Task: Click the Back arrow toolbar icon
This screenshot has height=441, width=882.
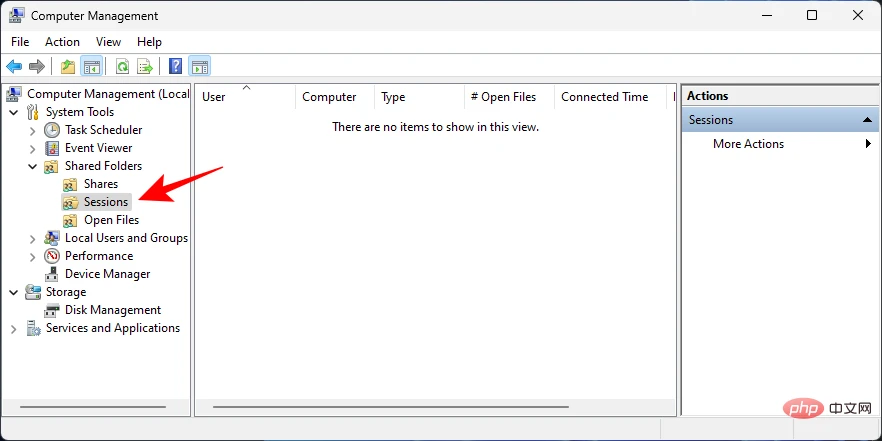Action: point(14,67)
